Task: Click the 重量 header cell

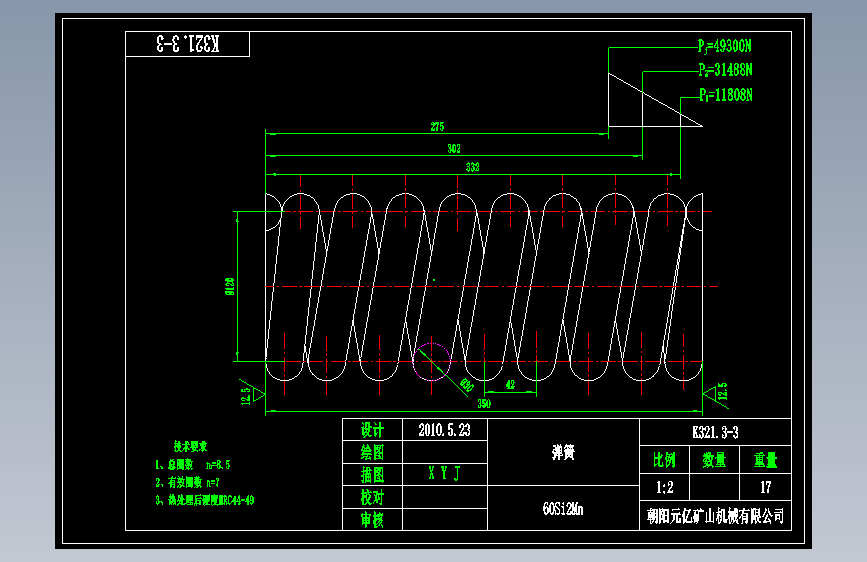Action: [x=765, y=460]
